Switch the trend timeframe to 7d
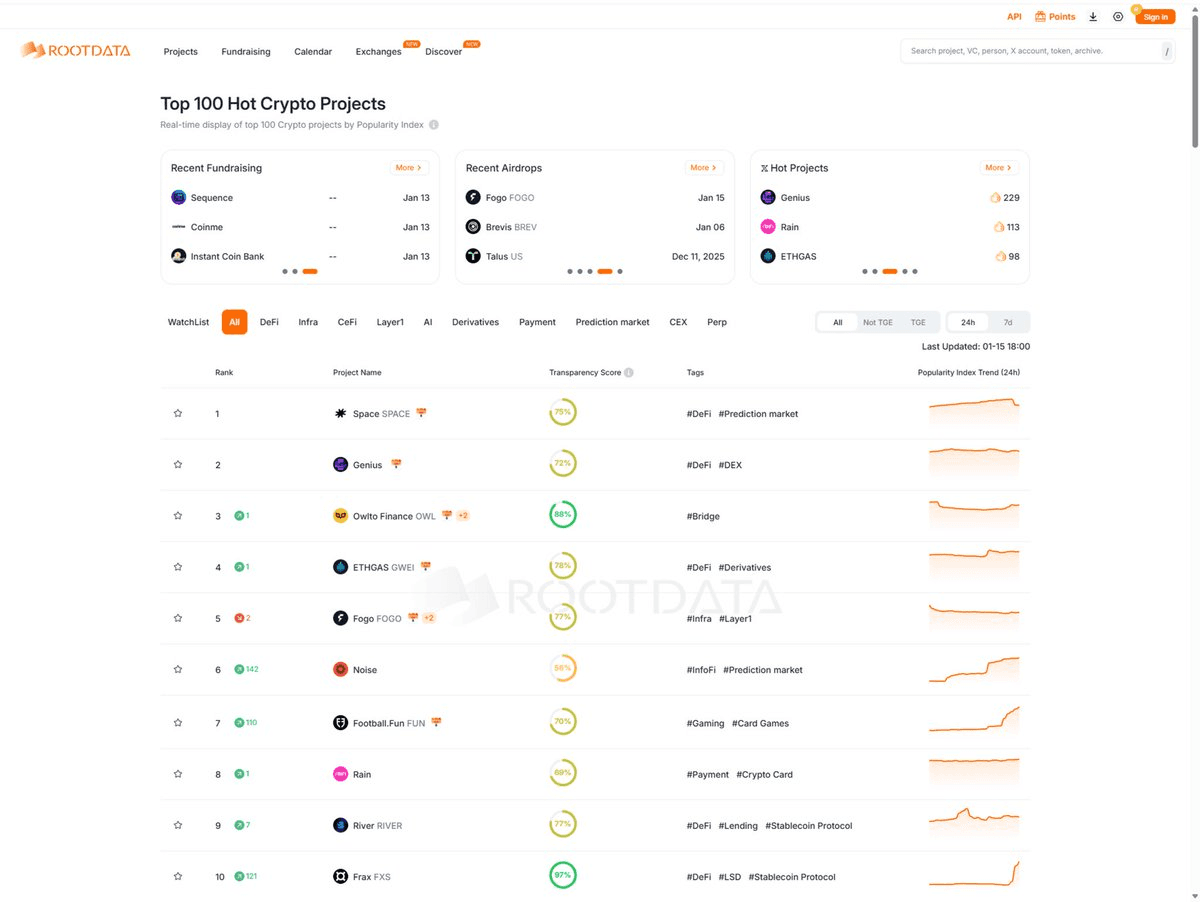1200x902 pixels. 1008,322
